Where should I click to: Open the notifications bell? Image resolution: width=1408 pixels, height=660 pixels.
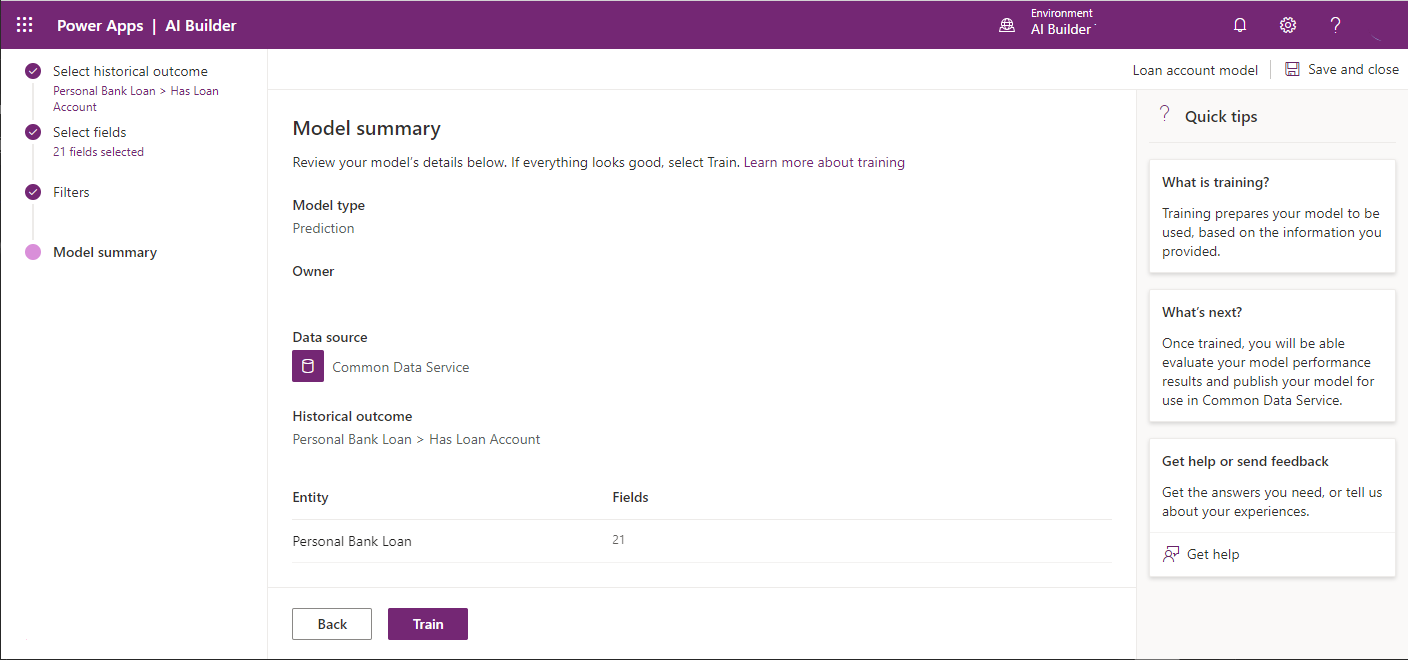[1240, 24]
